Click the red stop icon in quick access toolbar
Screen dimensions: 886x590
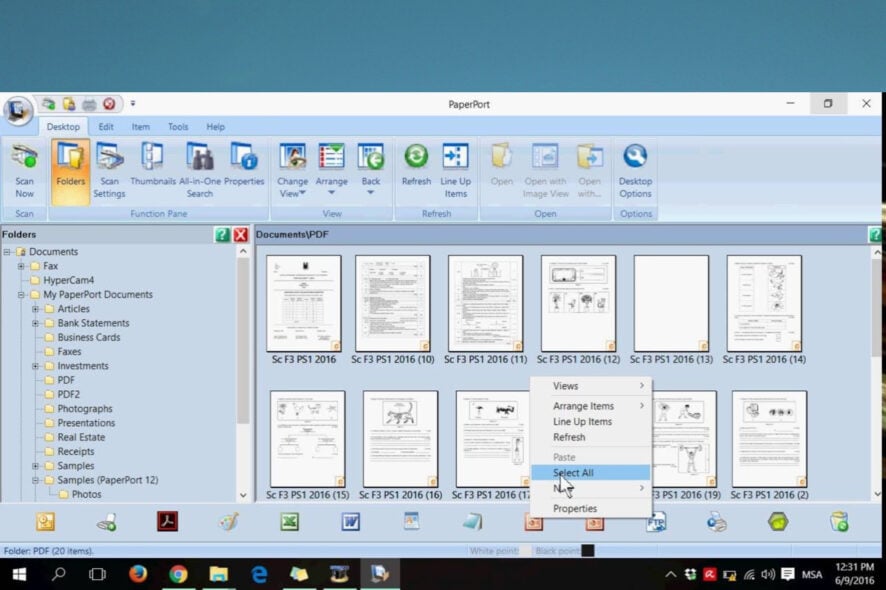point(109,104)
